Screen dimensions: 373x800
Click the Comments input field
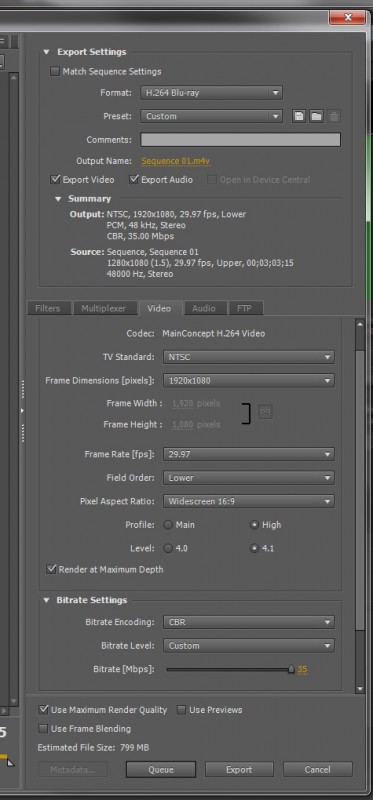point(241,140)
